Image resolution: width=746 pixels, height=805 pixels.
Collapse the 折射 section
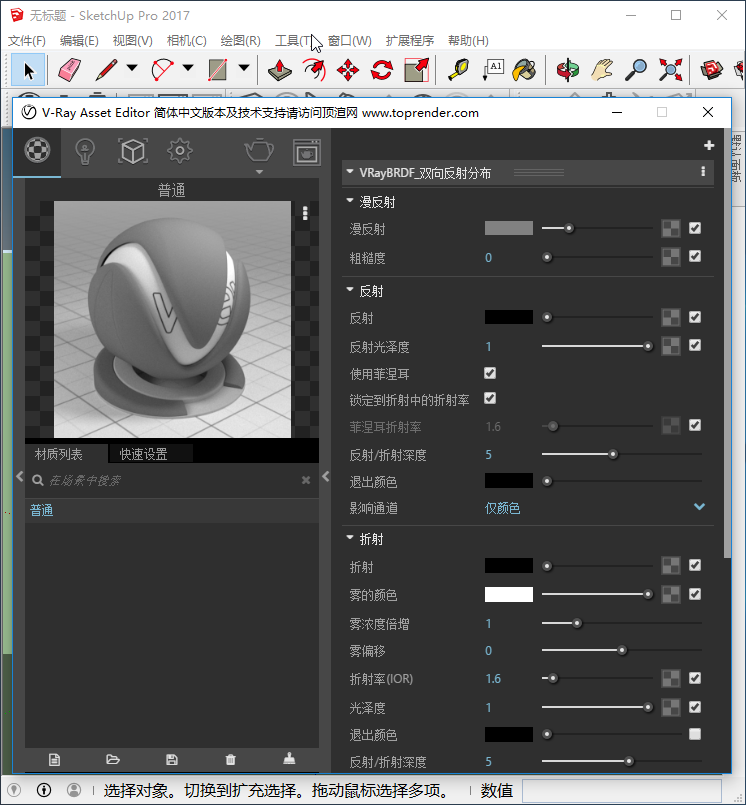point(350,538)
